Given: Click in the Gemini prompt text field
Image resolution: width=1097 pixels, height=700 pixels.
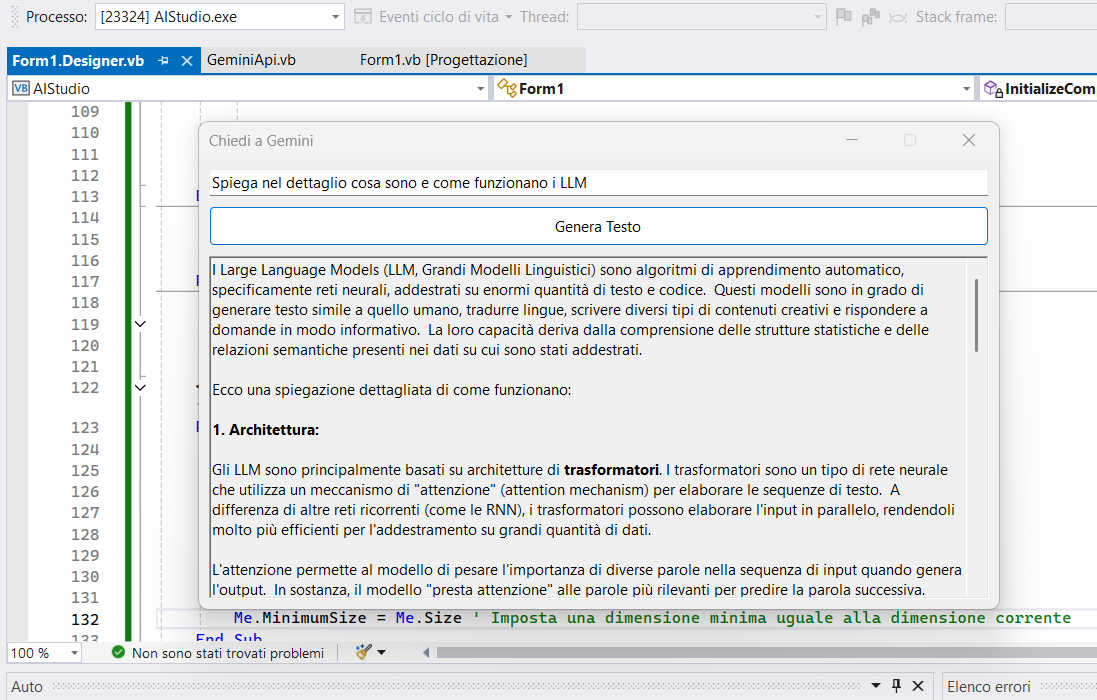Looking at the screenshot, I should coord(598,183).
